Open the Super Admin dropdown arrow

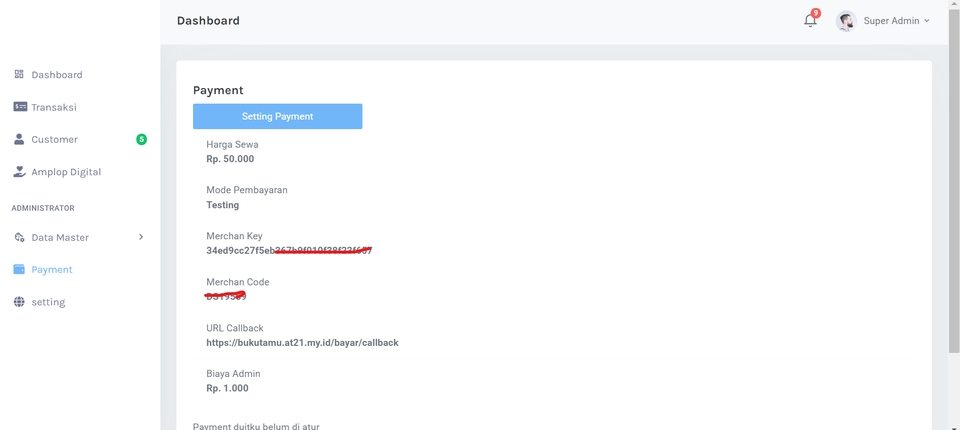(927, 21)
